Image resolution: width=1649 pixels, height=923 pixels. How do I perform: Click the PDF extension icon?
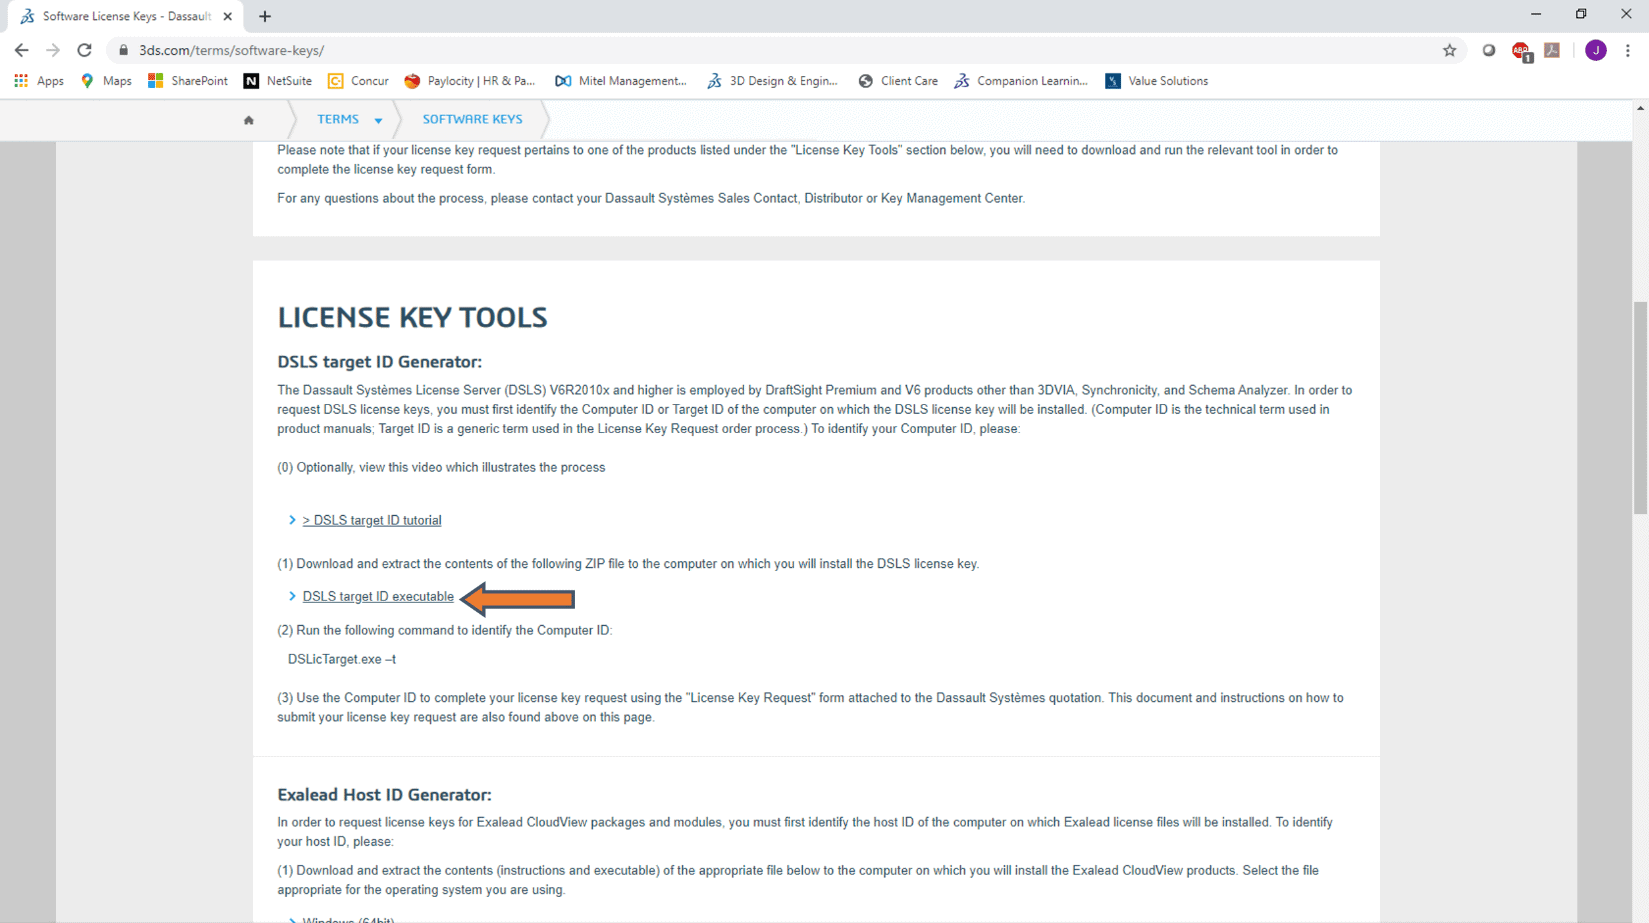(1552, 50)
